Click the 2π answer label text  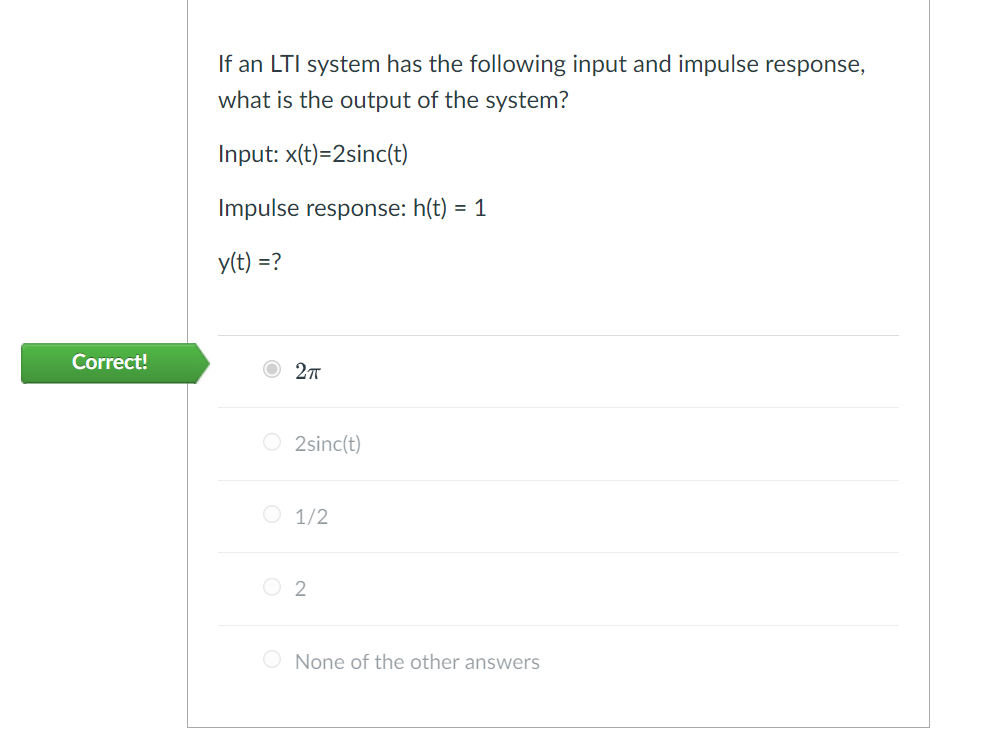pyautogui.click(x=307, y=371)
